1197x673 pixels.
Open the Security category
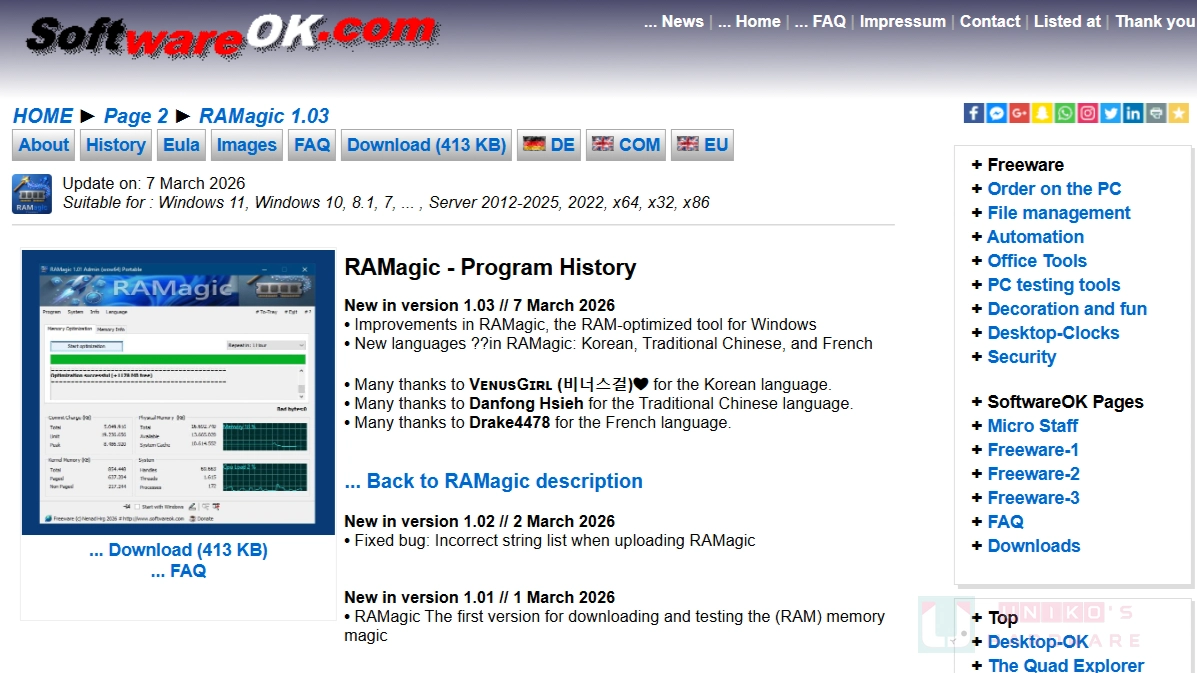click(1021, 357)
